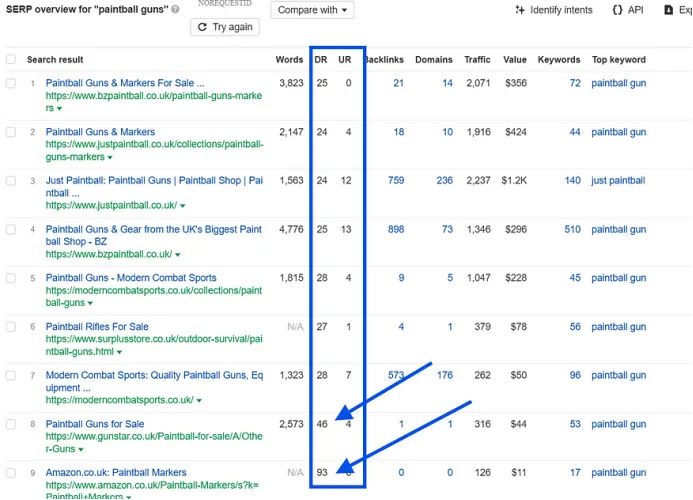
Task: Open Paintball Rifles For Sale result link
Action: click(x=97, y=327)
